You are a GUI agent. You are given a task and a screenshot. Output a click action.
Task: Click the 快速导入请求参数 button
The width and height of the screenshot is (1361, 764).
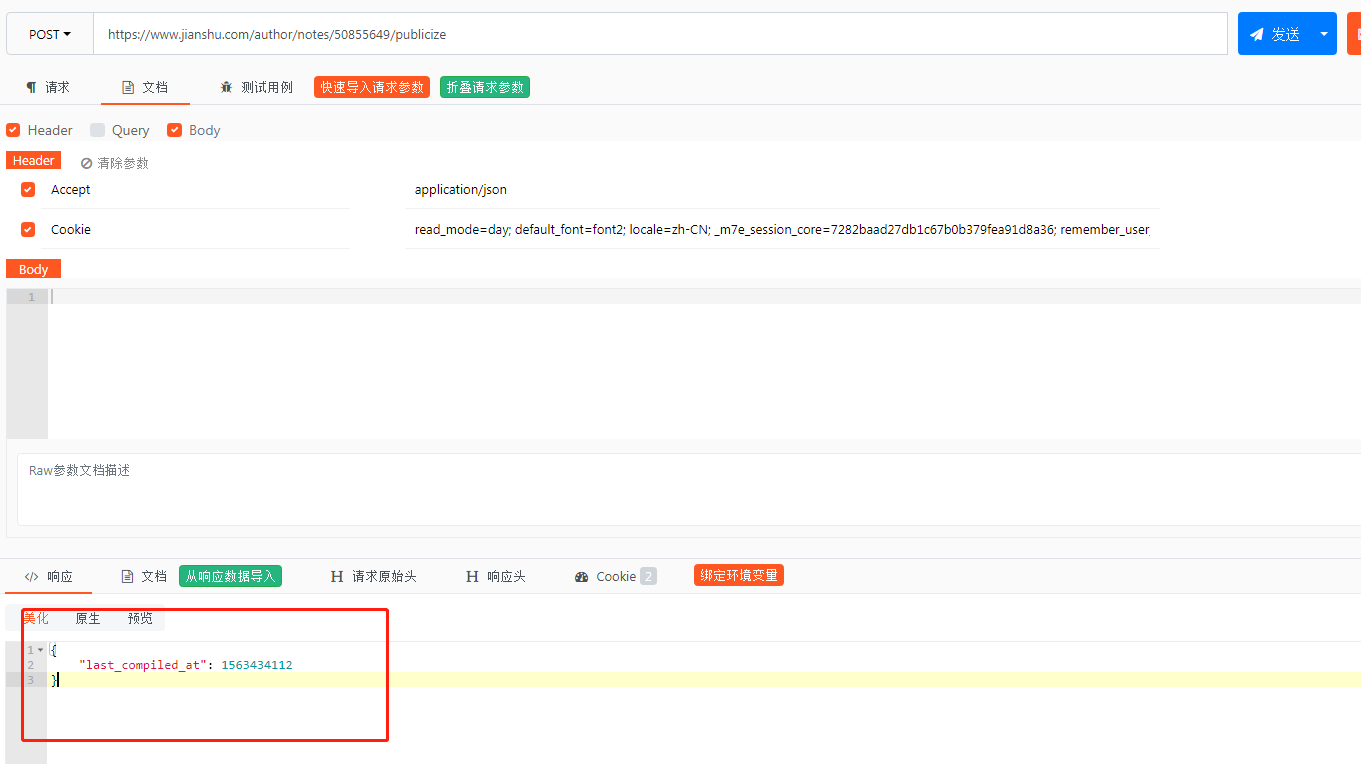pos(372,87)
